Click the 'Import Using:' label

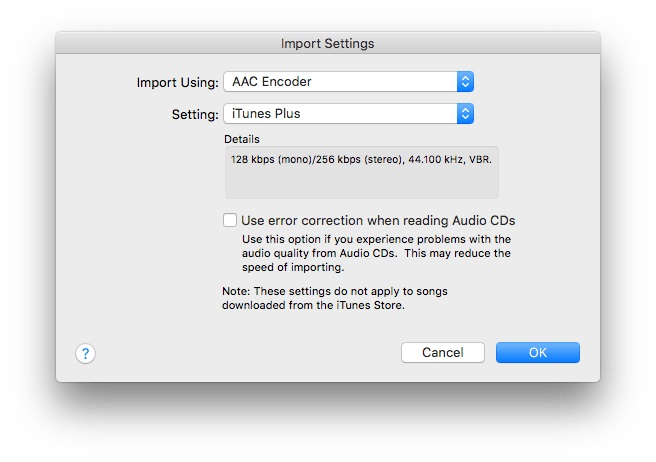point(177,82)
